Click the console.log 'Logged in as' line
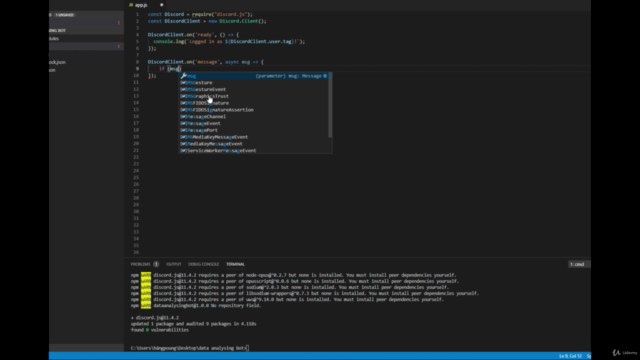The image size is (640, 360). (x=229, y=42)
